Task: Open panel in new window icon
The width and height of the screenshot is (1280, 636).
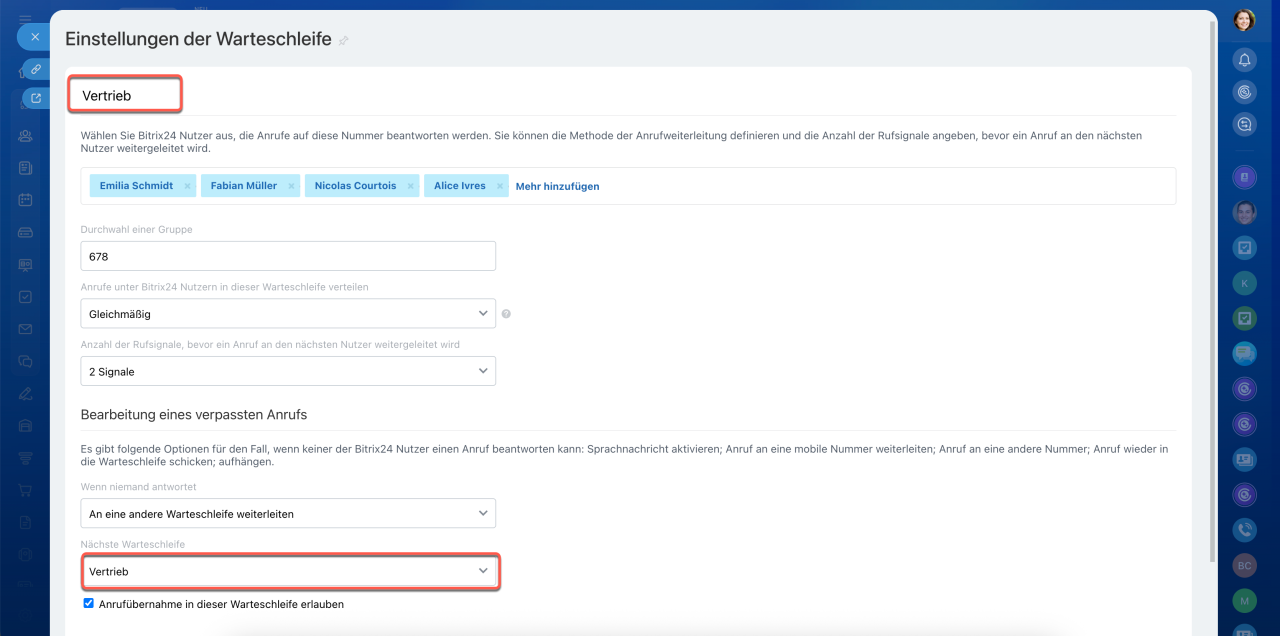Action: pos(36,98)
